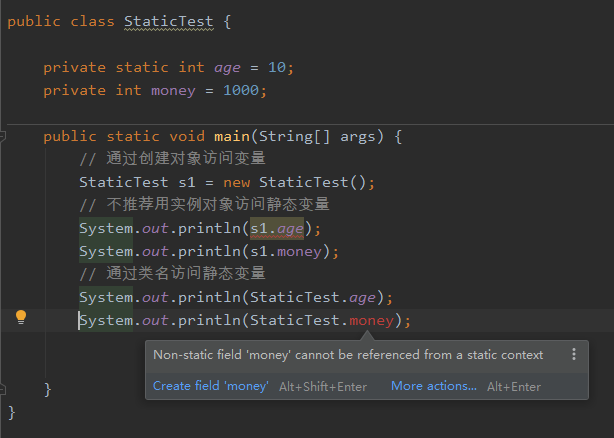Open the three-dot tooltip options menu
Image resolution: width=614 pixels, height=438 pixels.
(573, 354)
